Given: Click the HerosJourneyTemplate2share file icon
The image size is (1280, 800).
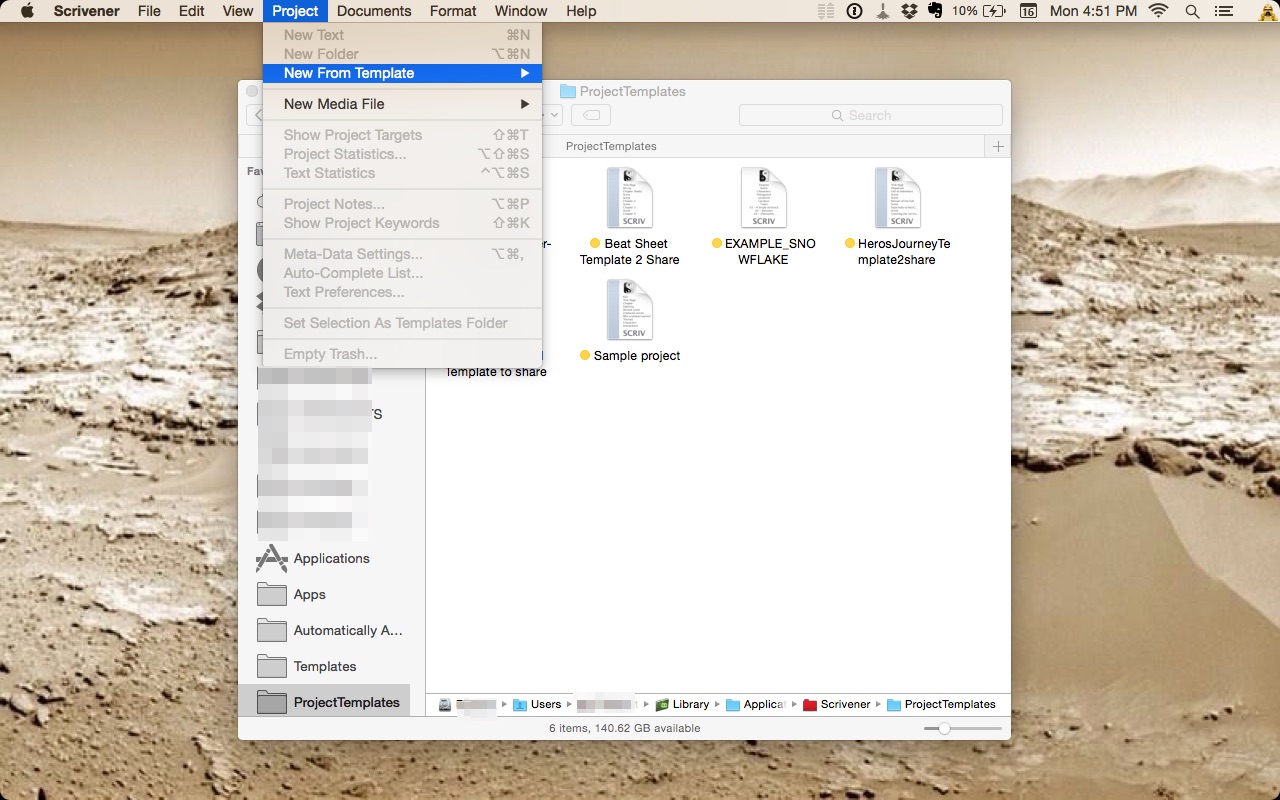Looking at the screenshot, I should (x=897, y=198).
